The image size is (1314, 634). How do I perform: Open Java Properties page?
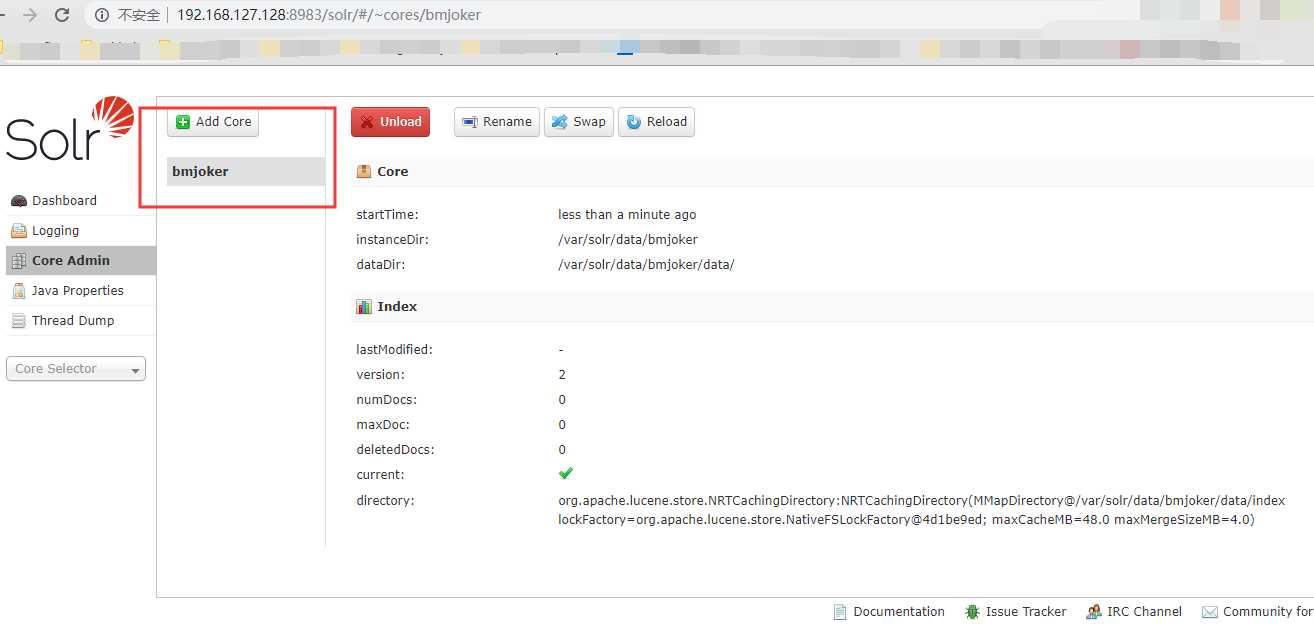[x=81, y=291]
